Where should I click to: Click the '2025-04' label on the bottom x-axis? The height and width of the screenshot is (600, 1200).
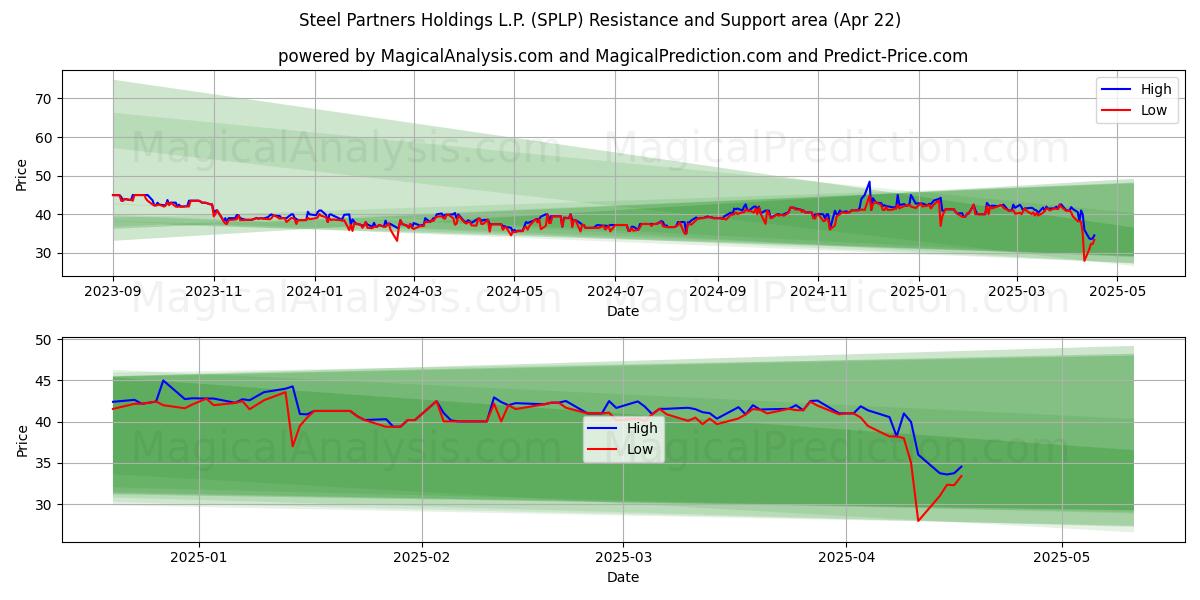(x=846, y=558)
